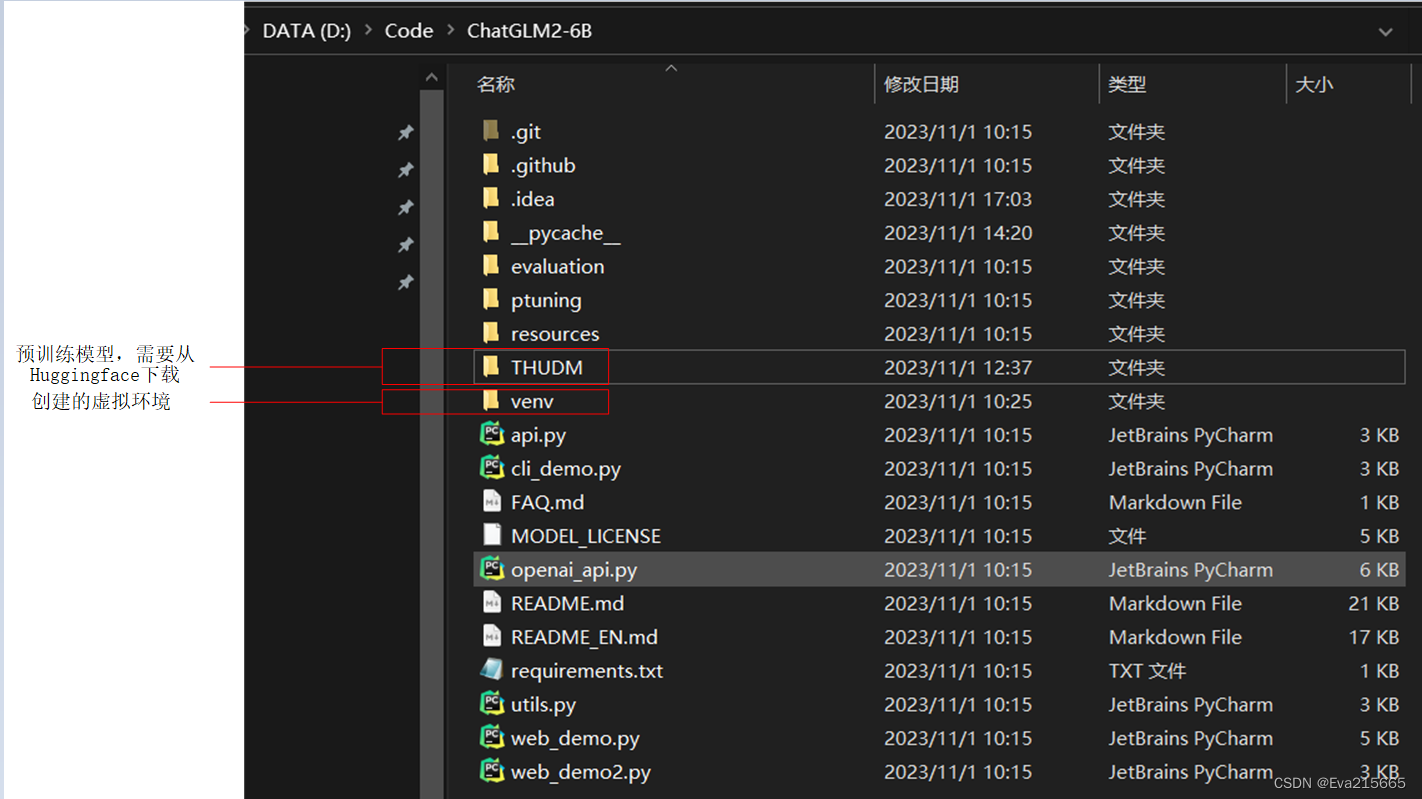Select the ptuning folder icon
The image size is (1422, 799).
tap(491, 300)
